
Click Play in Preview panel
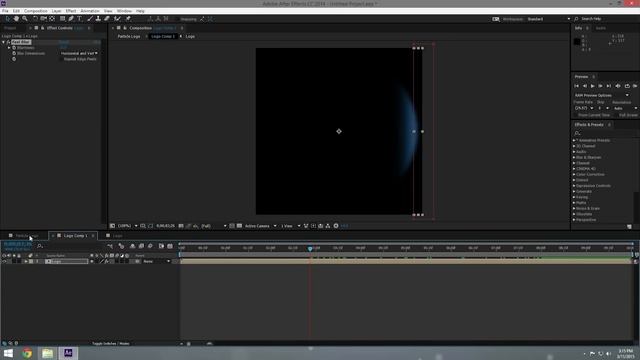pos(592,86)
